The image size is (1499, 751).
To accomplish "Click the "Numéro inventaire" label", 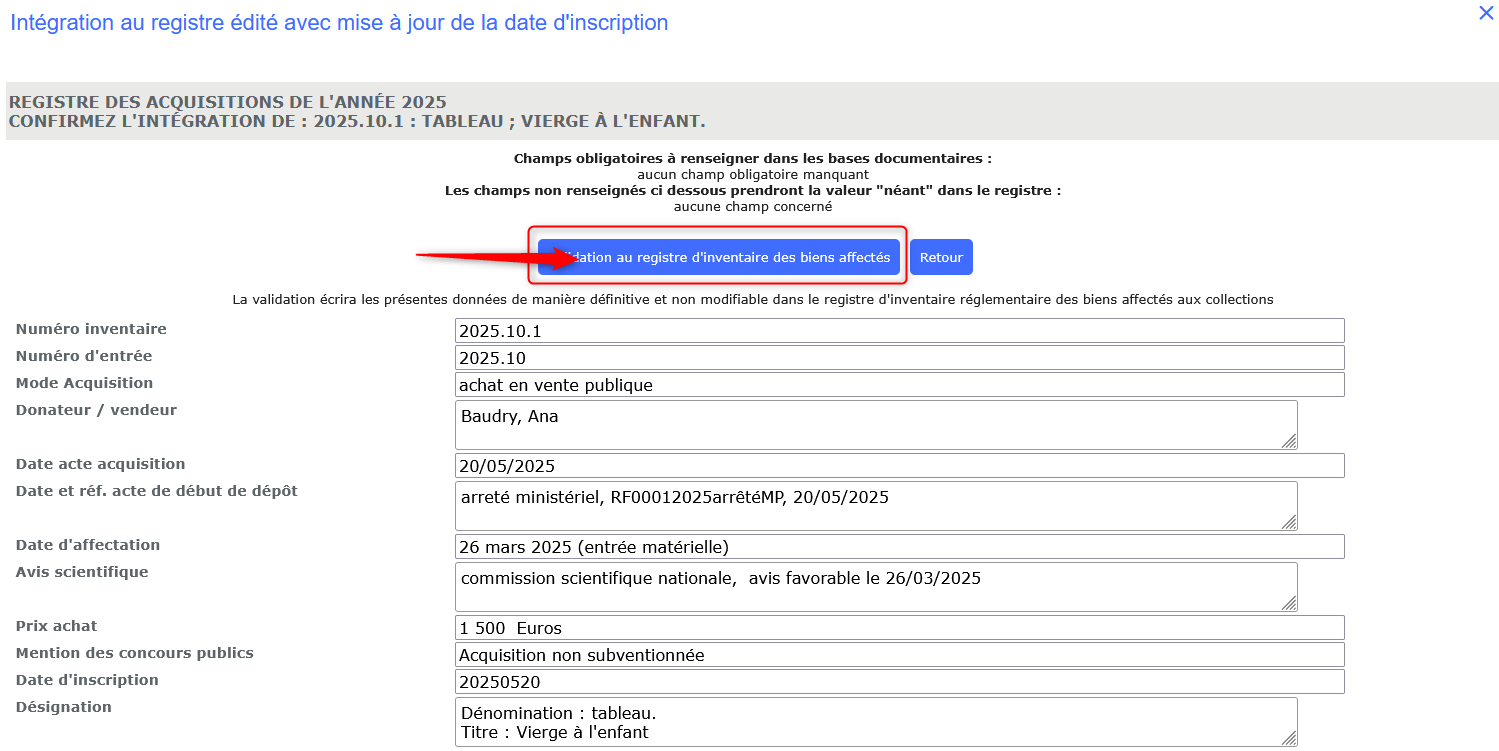I will (x=91, y=329).
